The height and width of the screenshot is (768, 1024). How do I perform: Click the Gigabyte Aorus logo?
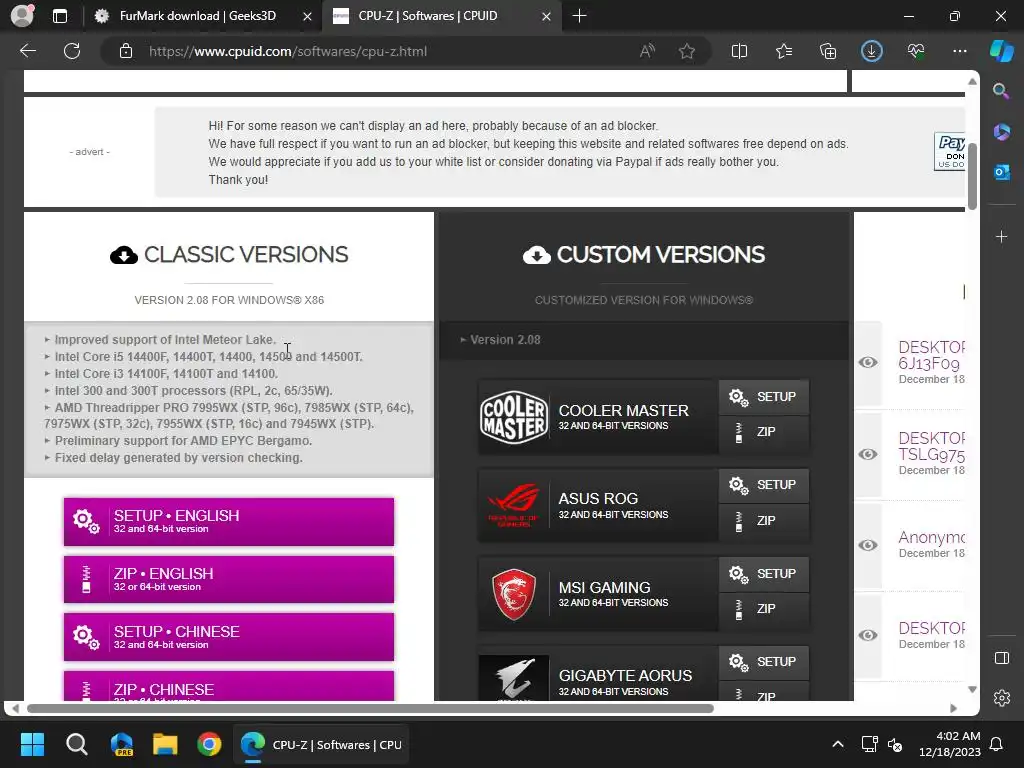pyautogui.click(x=514, y=678)
